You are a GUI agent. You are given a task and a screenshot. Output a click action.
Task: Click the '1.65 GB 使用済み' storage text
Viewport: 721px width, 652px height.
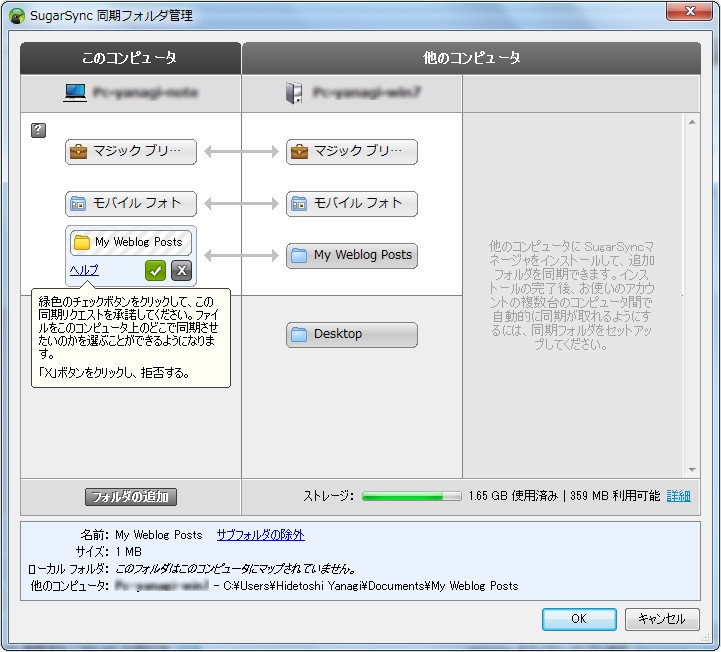point(513,496)
